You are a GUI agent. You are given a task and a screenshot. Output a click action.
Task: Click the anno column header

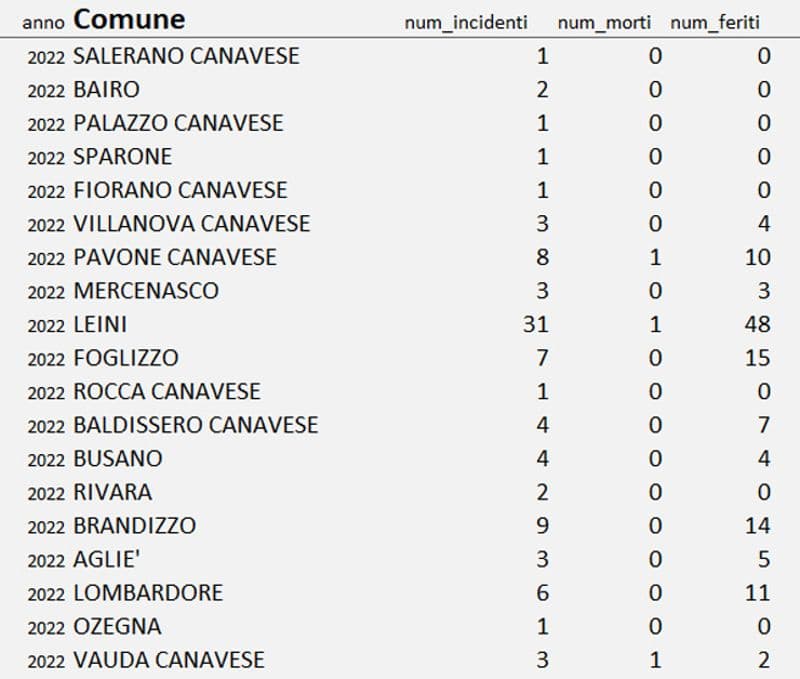click(x=45, y=22)
